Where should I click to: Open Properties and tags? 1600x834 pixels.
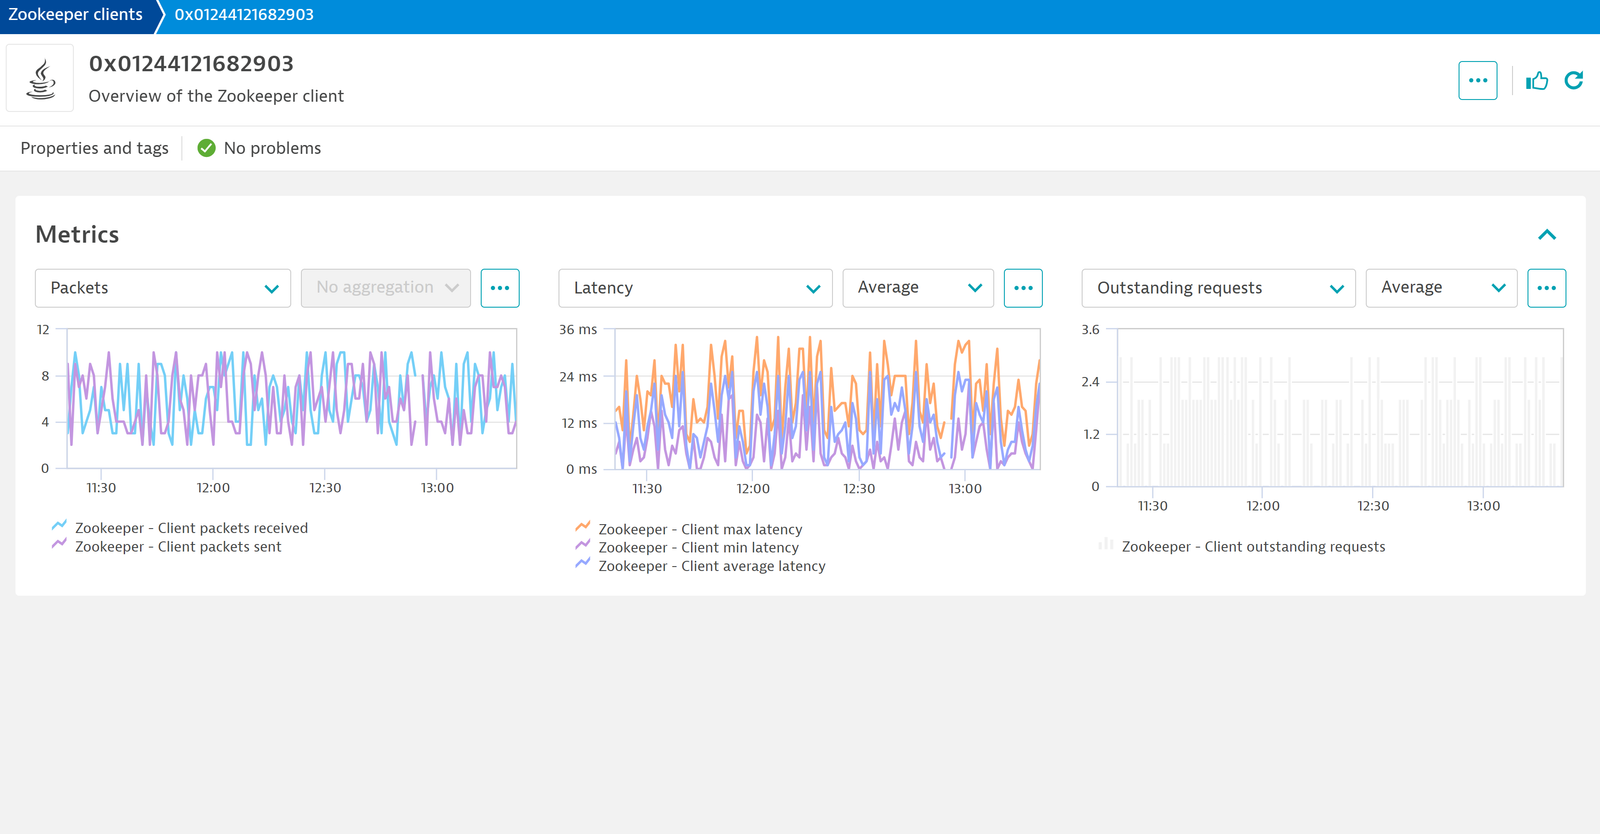(94, 148)
